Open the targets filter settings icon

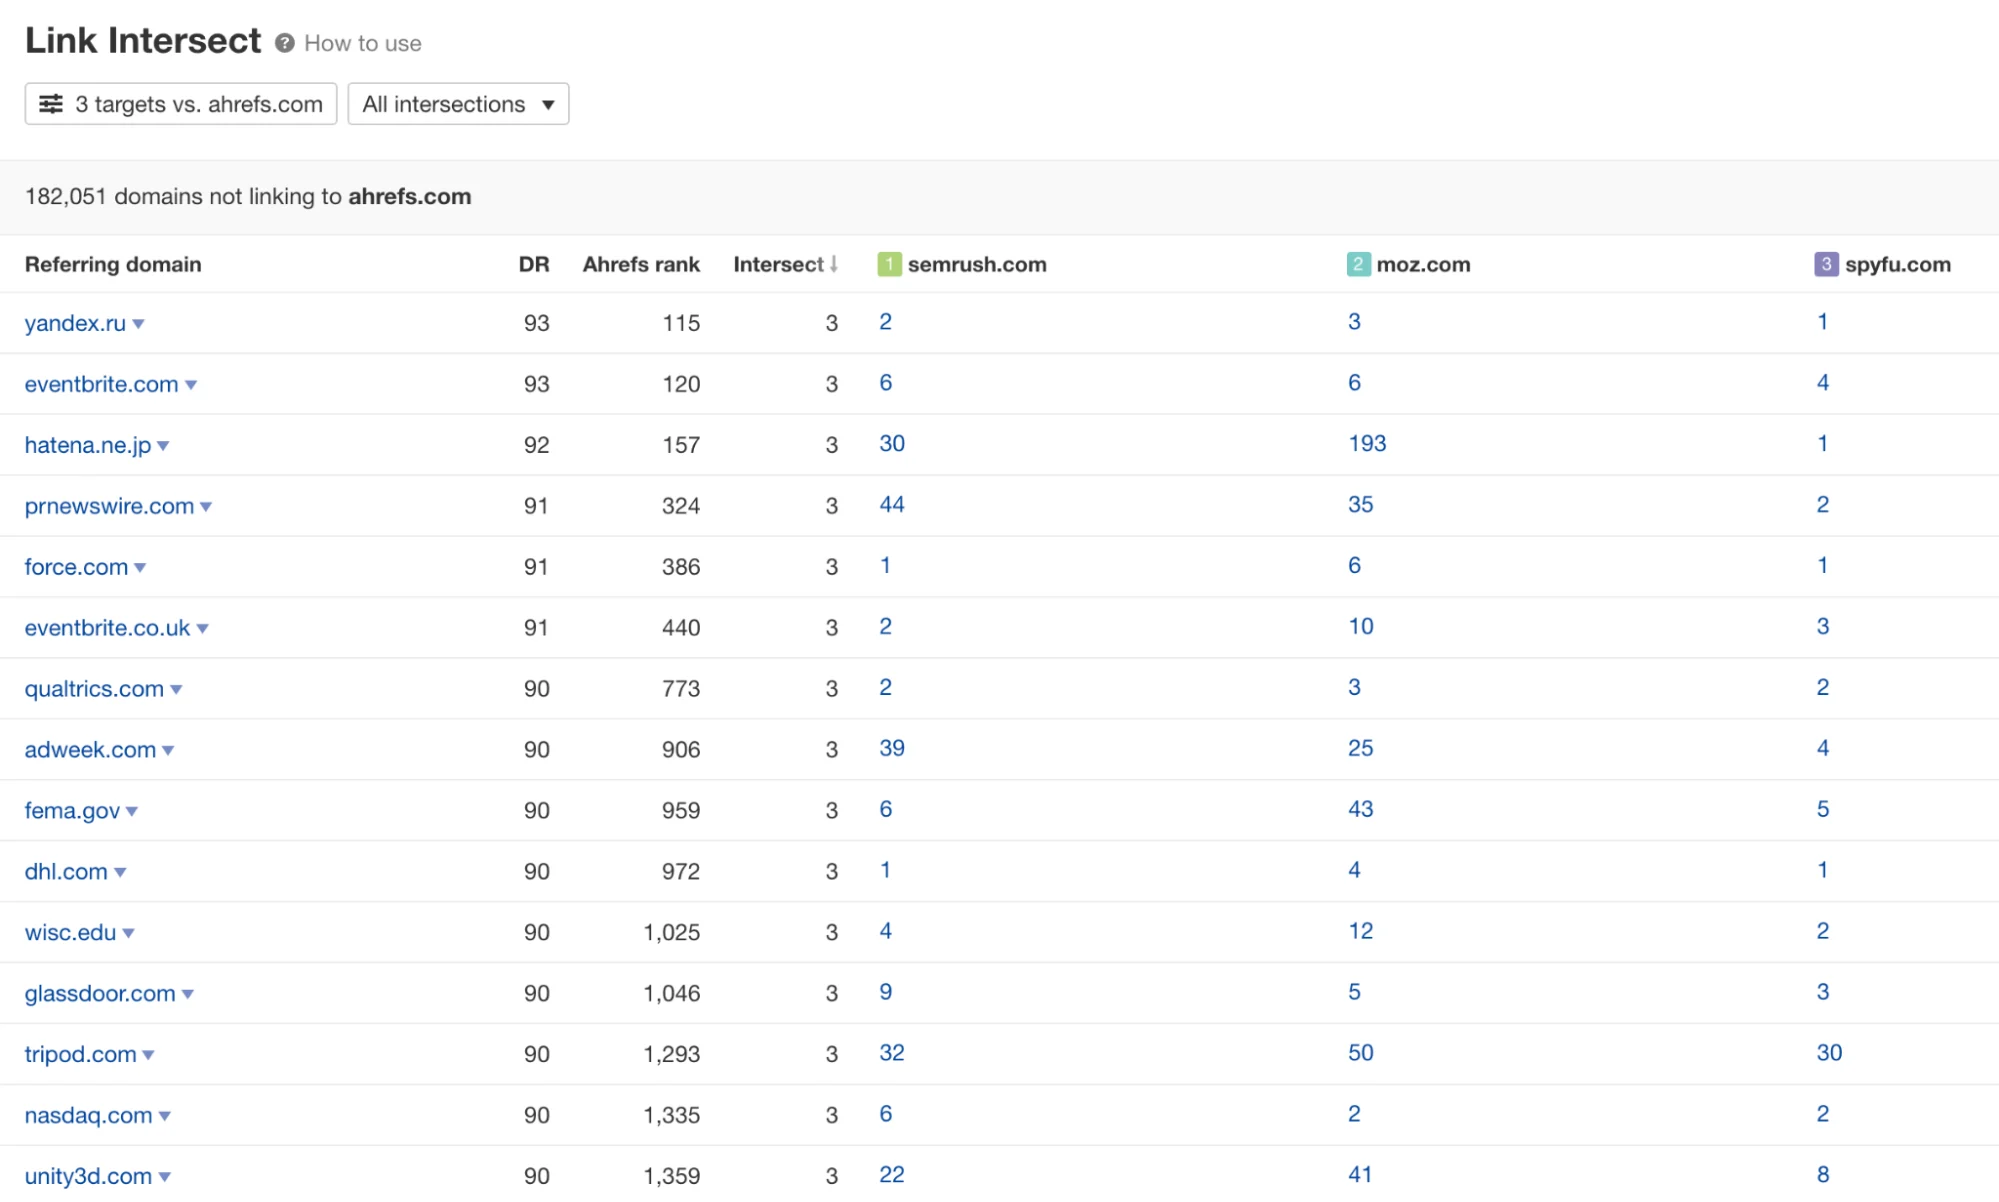51,104
